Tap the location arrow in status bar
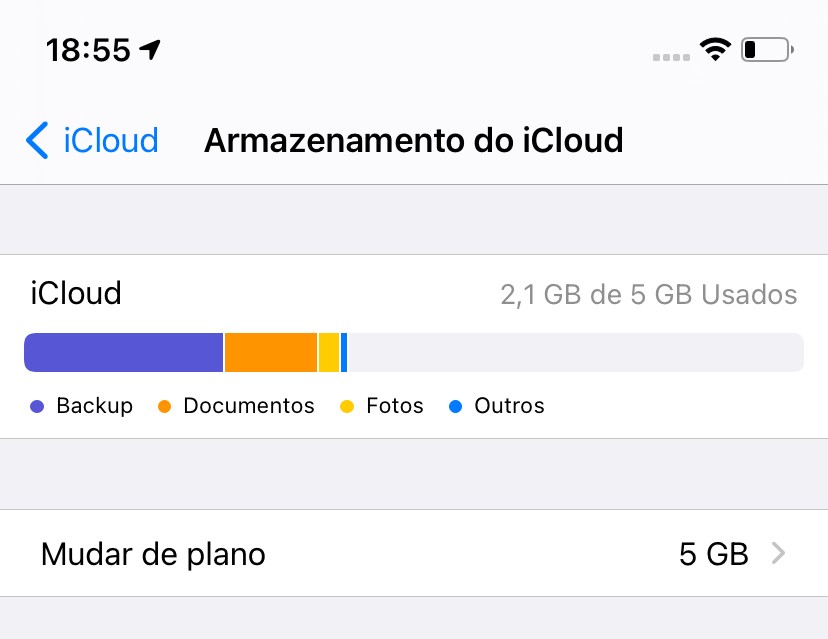 (150, 49)
